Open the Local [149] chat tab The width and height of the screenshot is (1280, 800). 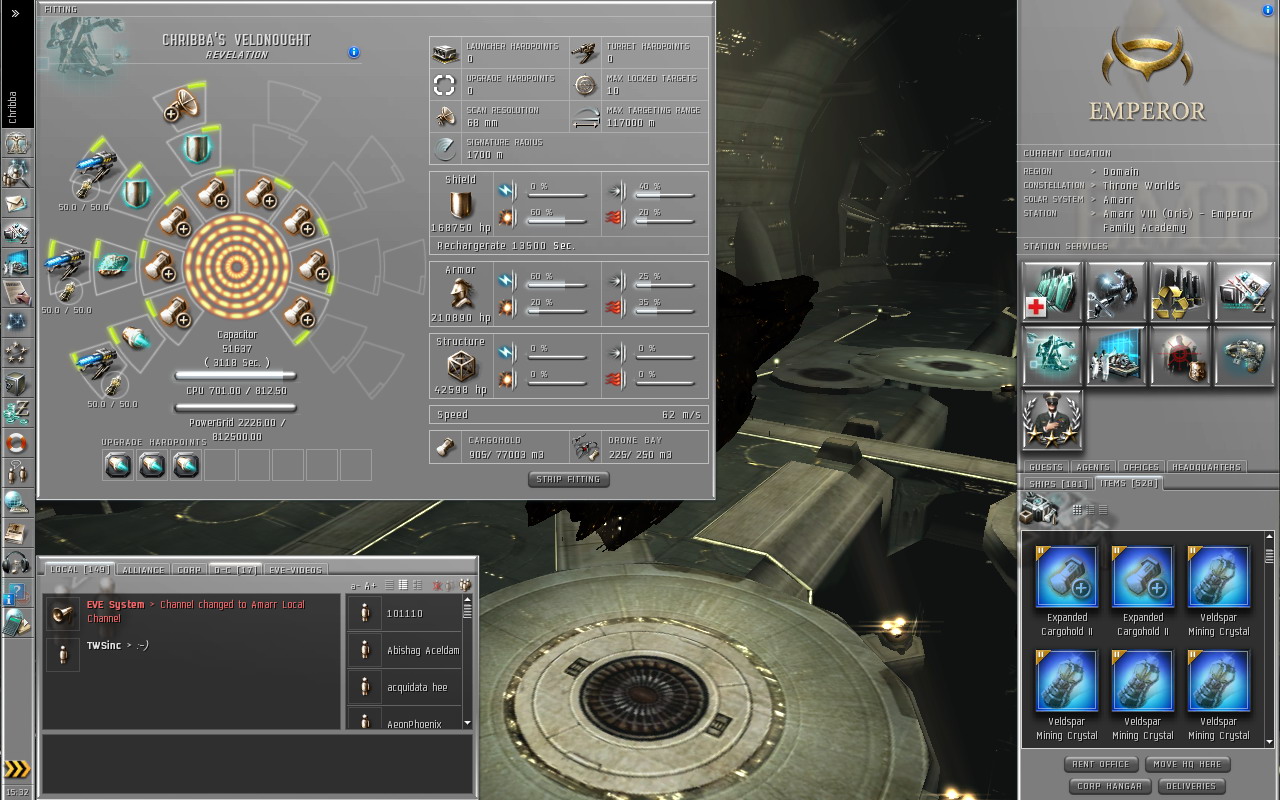pos(78,569)
